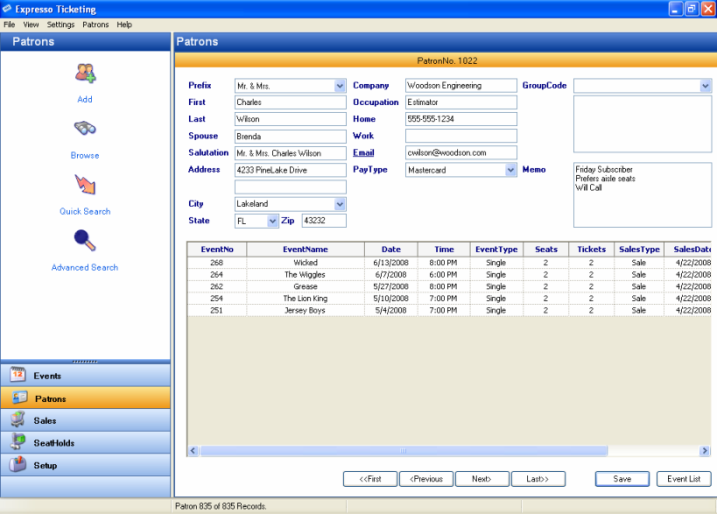Screen dimensions: 717x514
Task: Click the Expresso Ticketing title bar icon
Action: pyautogui.click(x=7, y=9)
